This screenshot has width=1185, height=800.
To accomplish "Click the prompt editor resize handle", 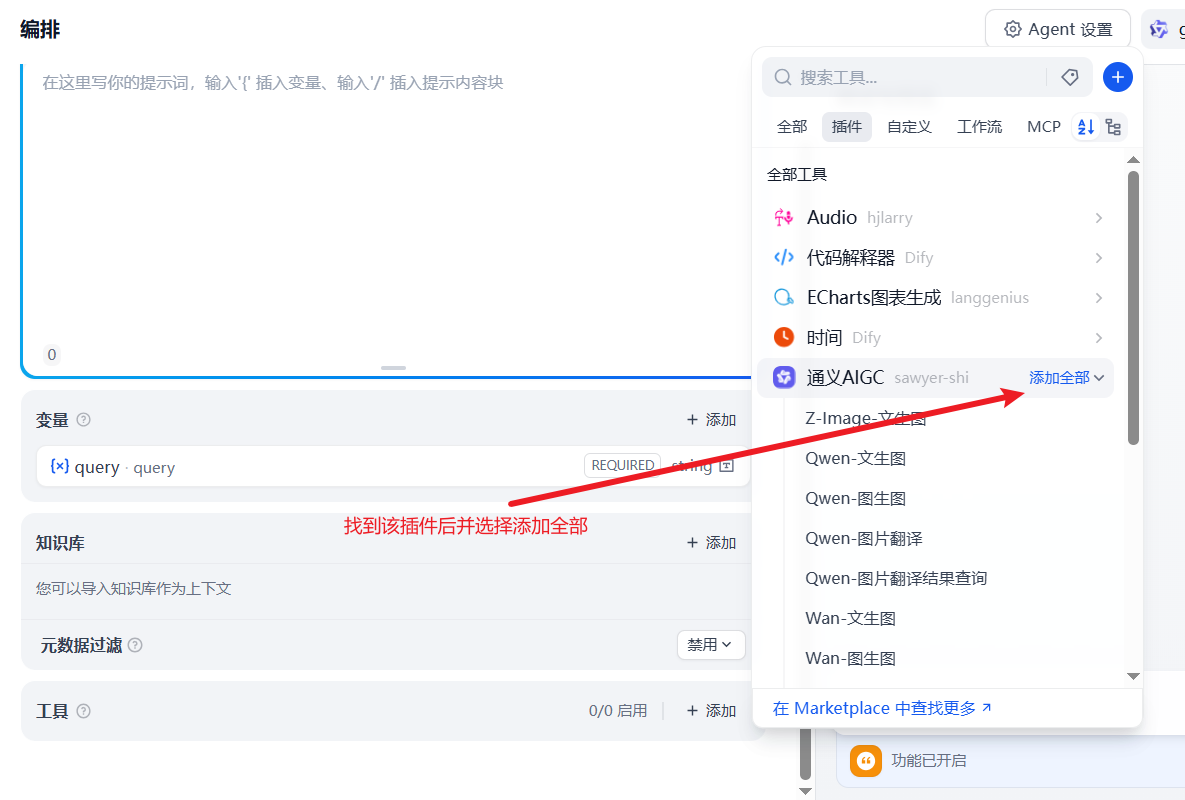I will [x=393, y=368].
